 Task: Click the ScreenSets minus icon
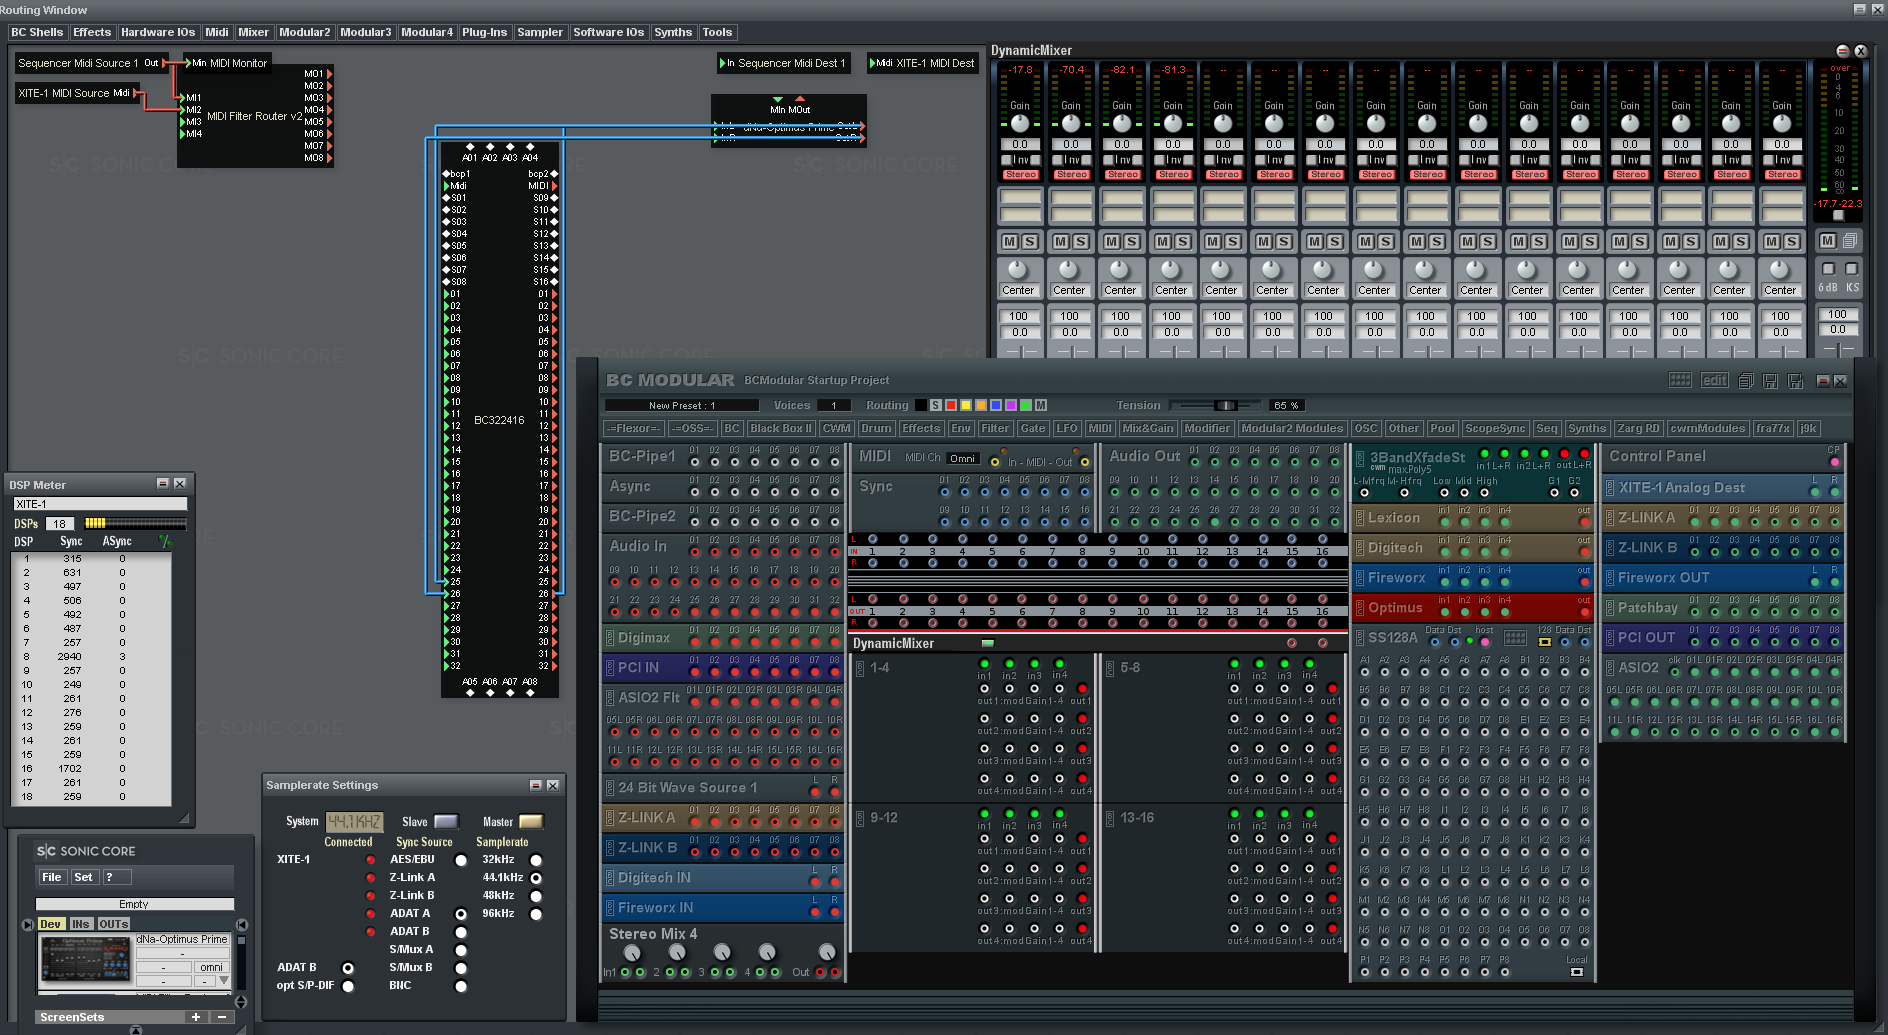coord(222,1017)
